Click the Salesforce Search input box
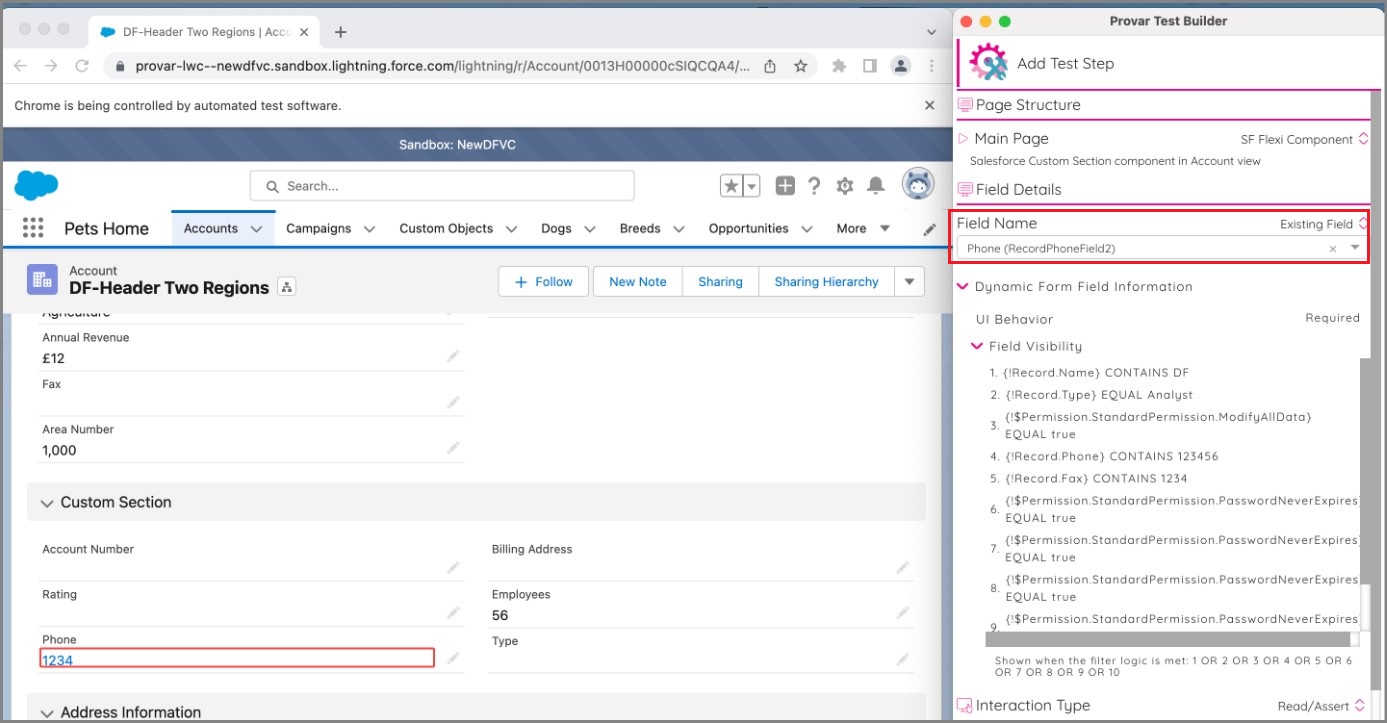 click(442, 186)
